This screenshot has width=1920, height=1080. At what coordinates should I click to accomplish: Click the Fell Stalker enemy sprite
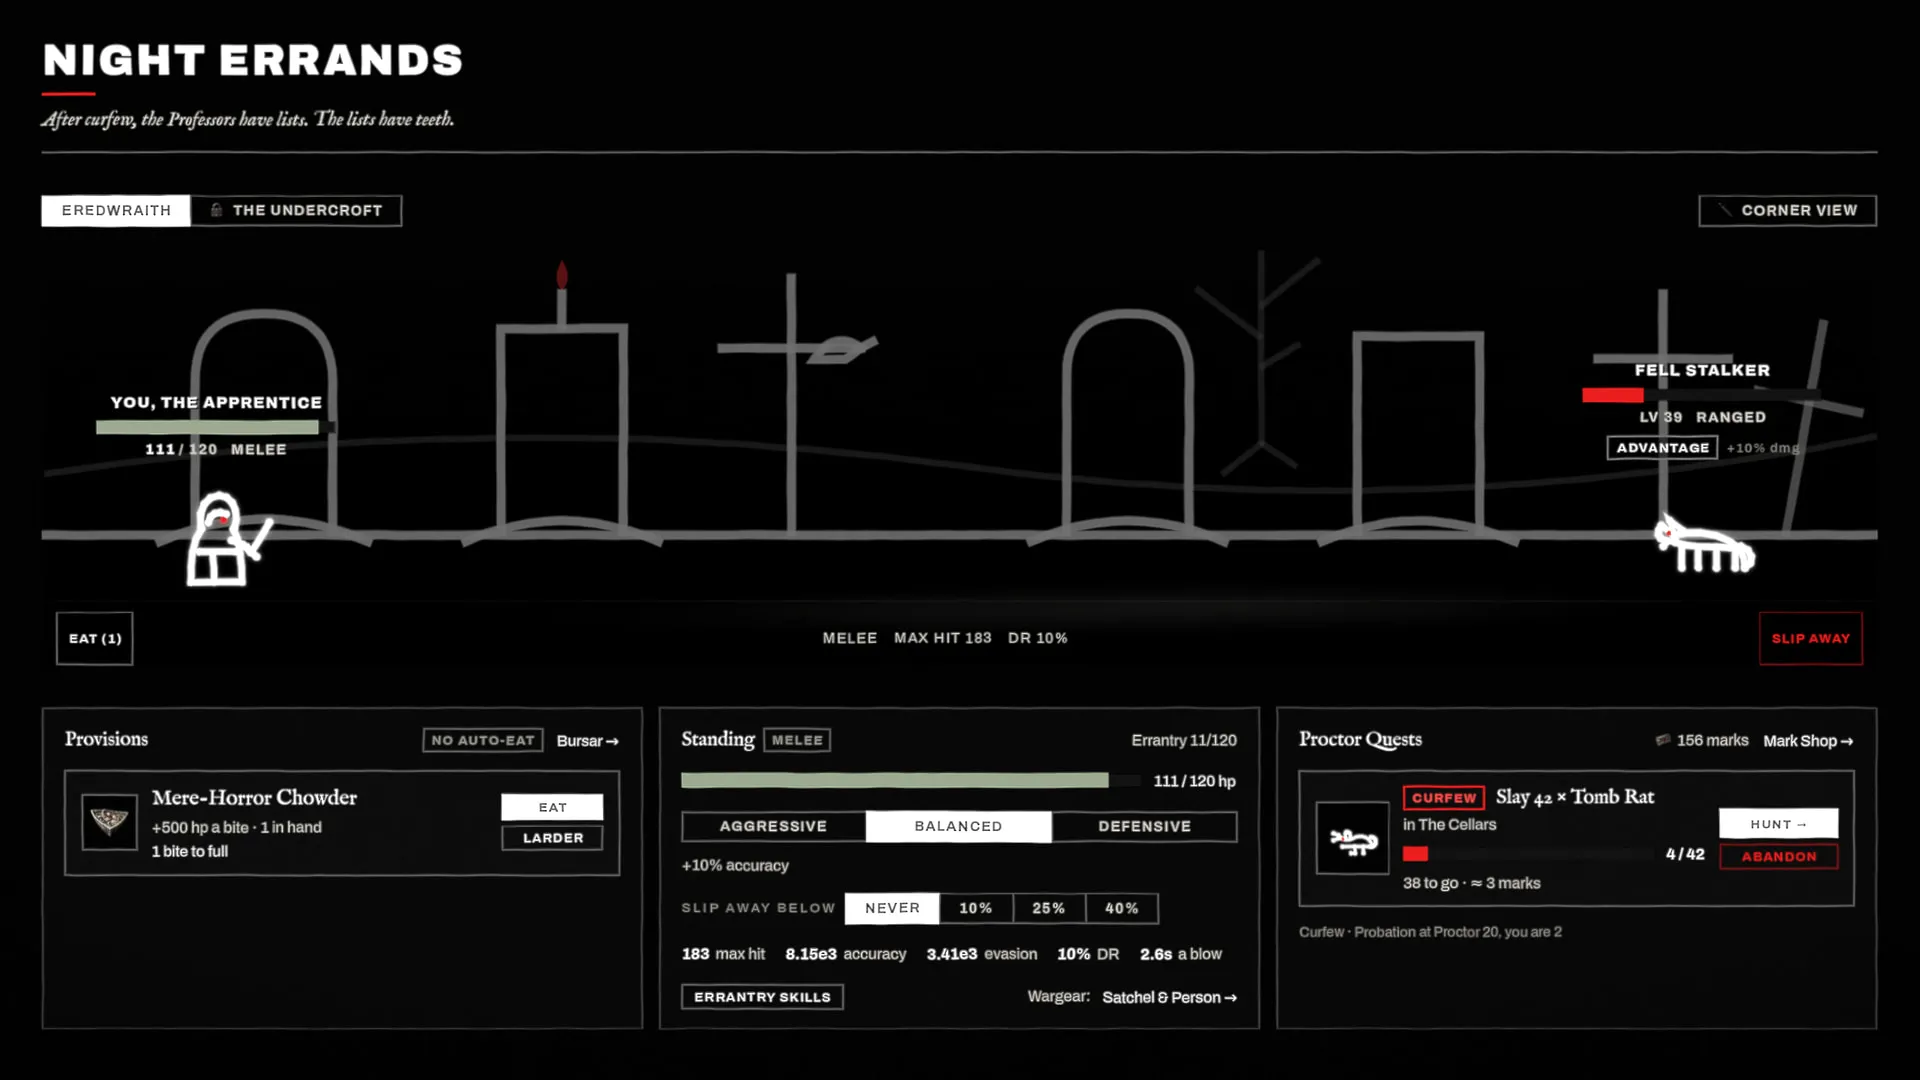click(x=1704, y=544)
